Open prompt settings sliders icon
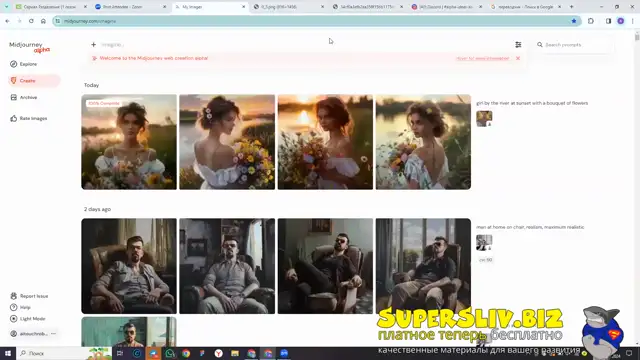The image size is (640, 360). pyautogui.click(x=518, y=44)
